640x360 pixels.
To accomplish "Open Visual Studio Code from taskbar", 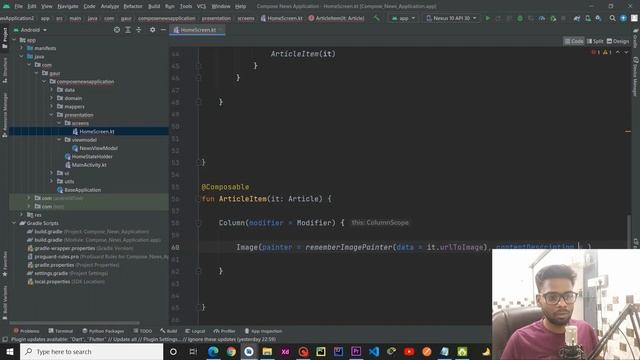I will click(x=373, y=351).
